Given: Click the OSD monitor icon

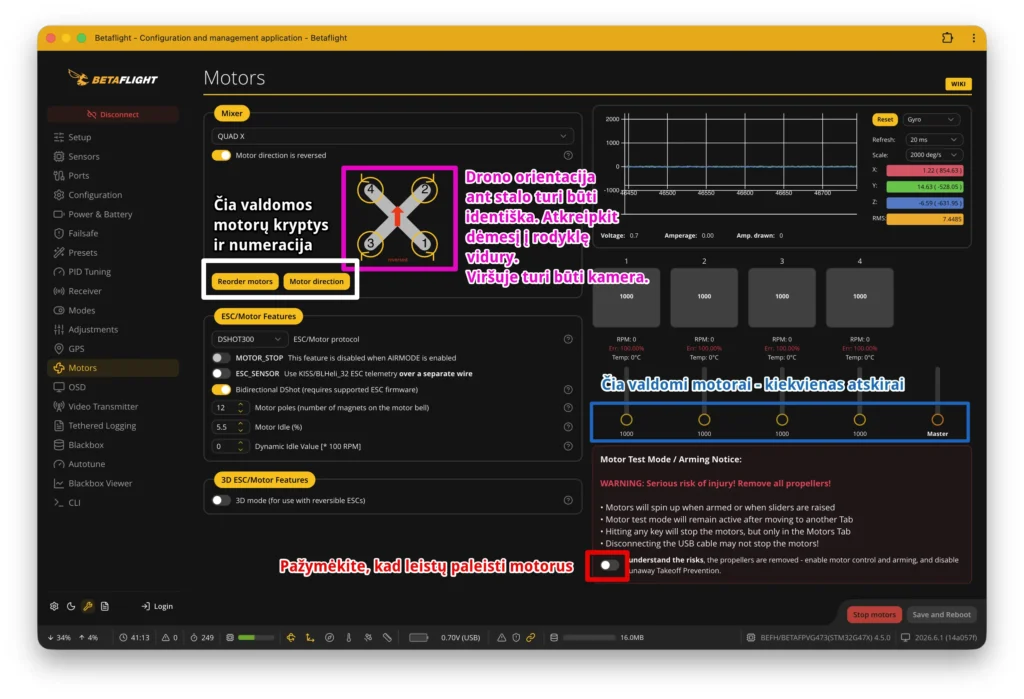Looking at the screenshot, I should pos(59,387).
